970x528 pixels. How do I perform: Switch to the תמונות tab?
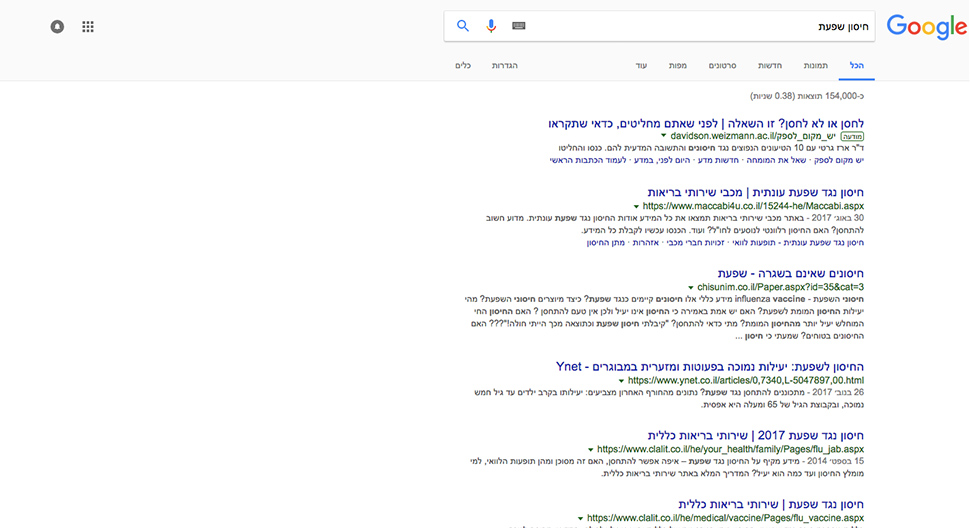[x=815, y=66]
